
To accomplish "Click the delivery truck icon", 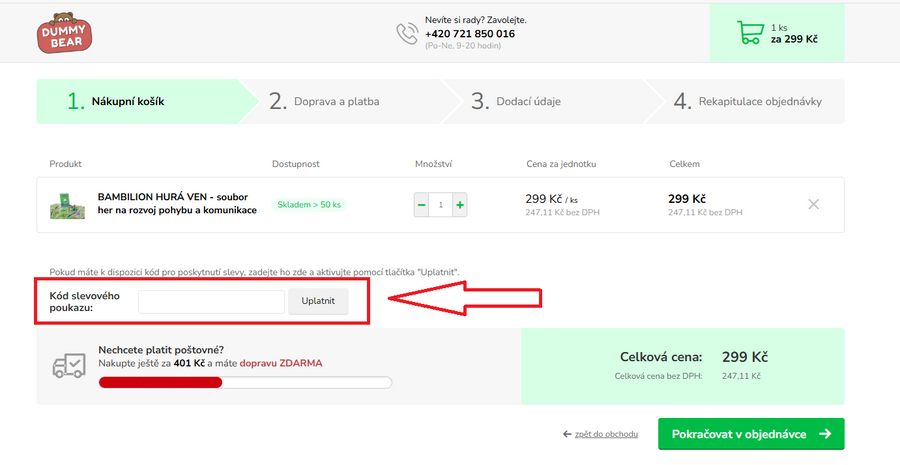I will (x=67, y=364).
